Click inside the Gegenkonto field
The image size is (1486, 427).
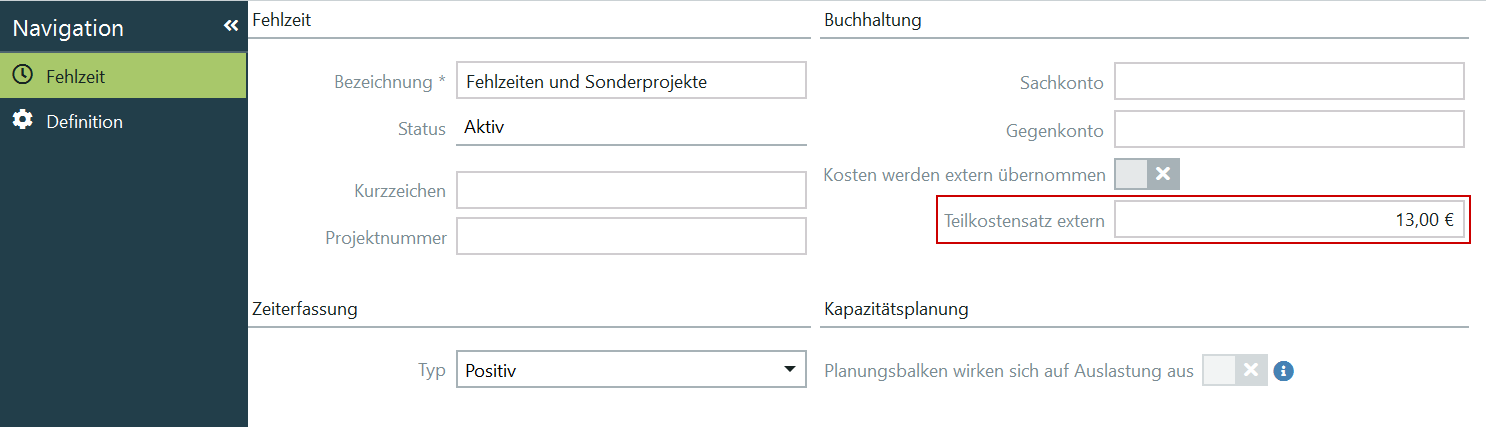1289,129
